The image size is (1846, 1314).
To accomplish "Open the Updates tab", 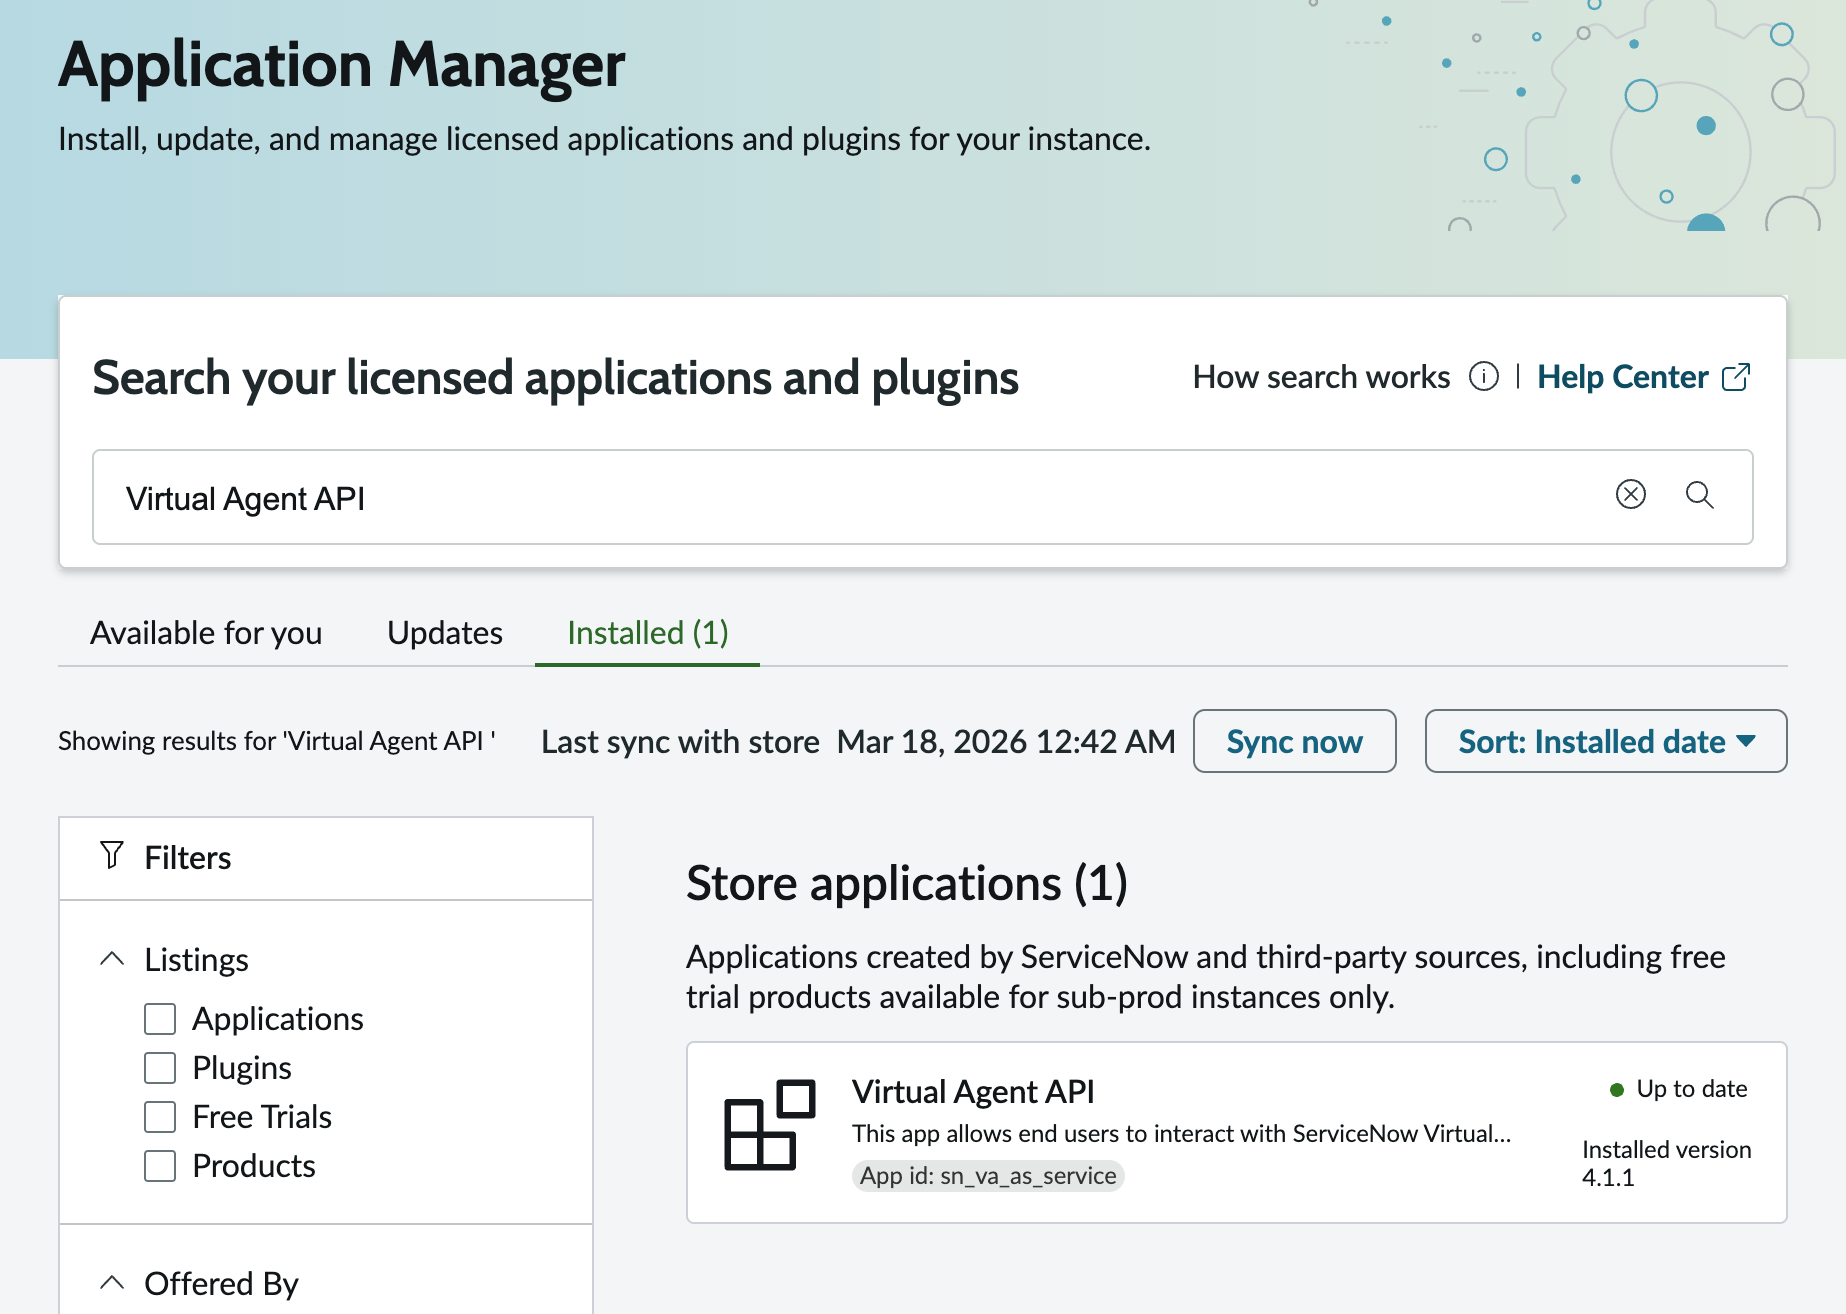I will tap(445, 633).
